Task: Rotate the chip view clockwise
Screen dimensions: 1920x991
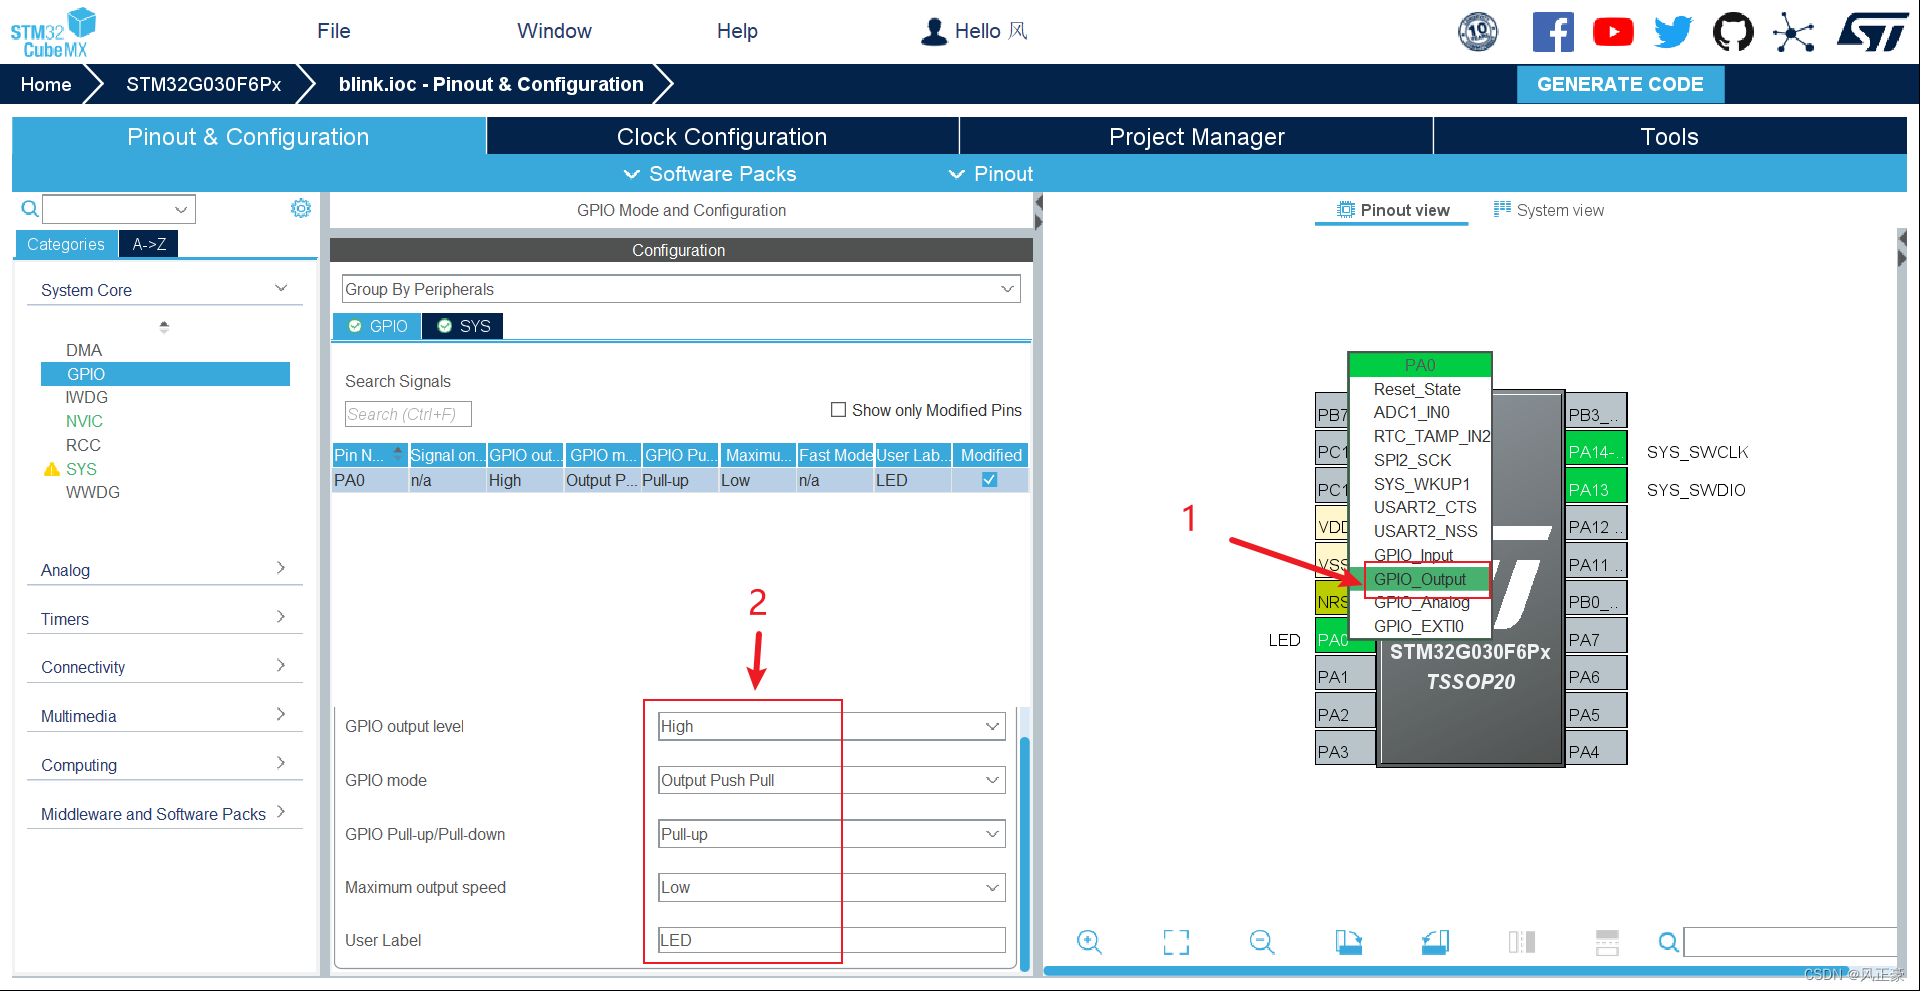Action: click(1348, 942)
